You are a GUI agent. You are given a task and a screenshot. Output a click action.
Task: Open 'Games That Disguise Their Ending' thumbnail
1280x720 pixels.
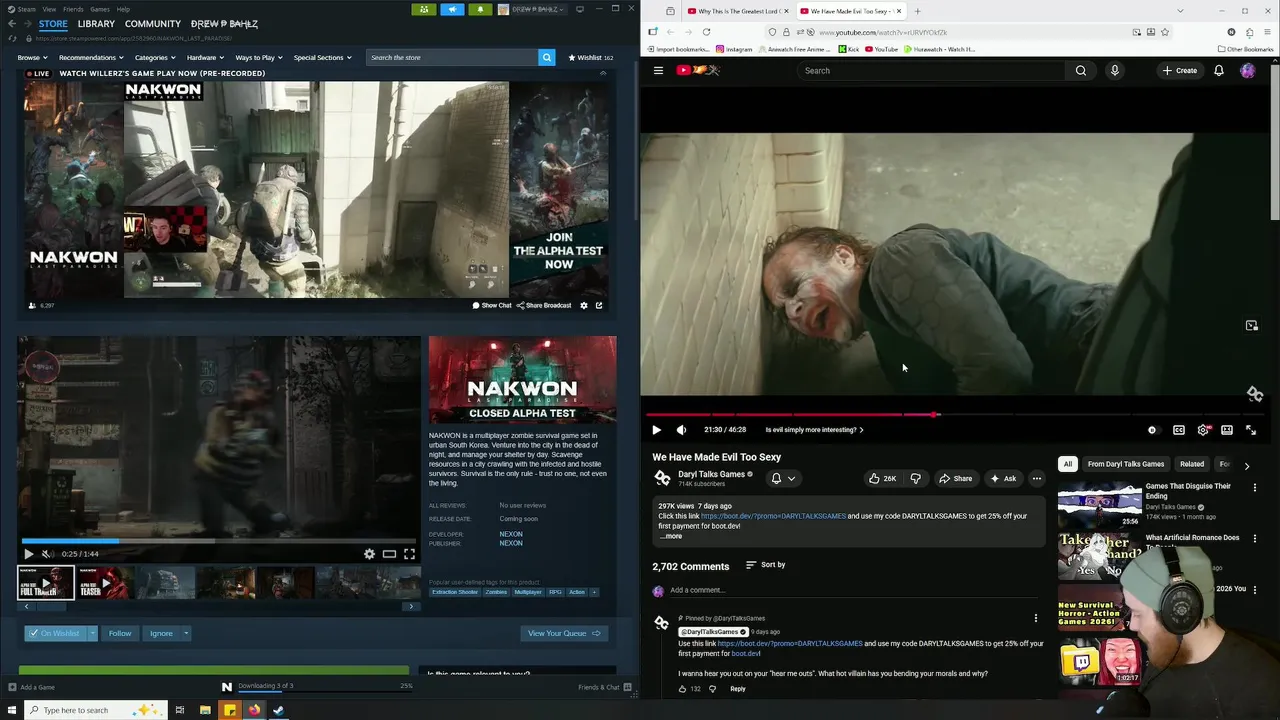[x=1100, y=505]
